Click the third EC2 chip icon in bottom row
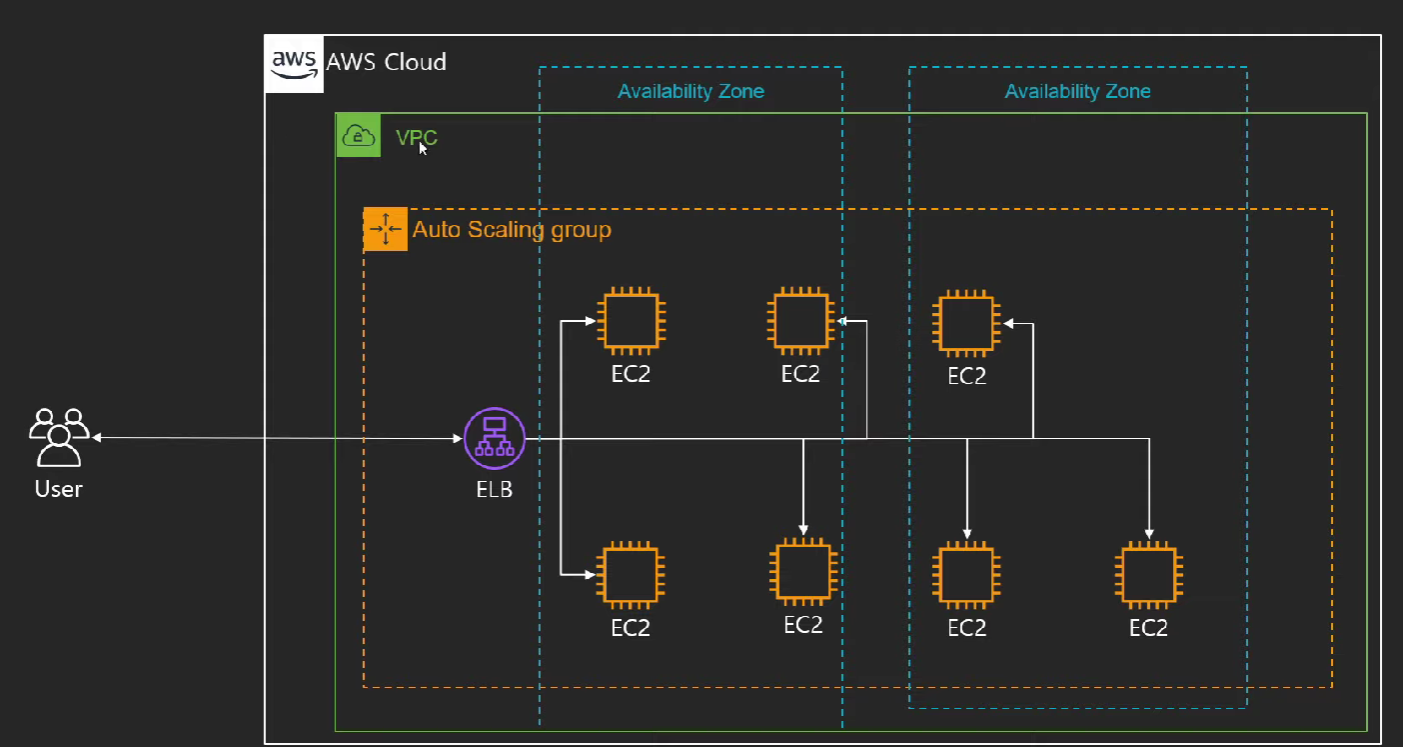The height and width of the screenshot is (747, 1403). [x=966, y=575]
